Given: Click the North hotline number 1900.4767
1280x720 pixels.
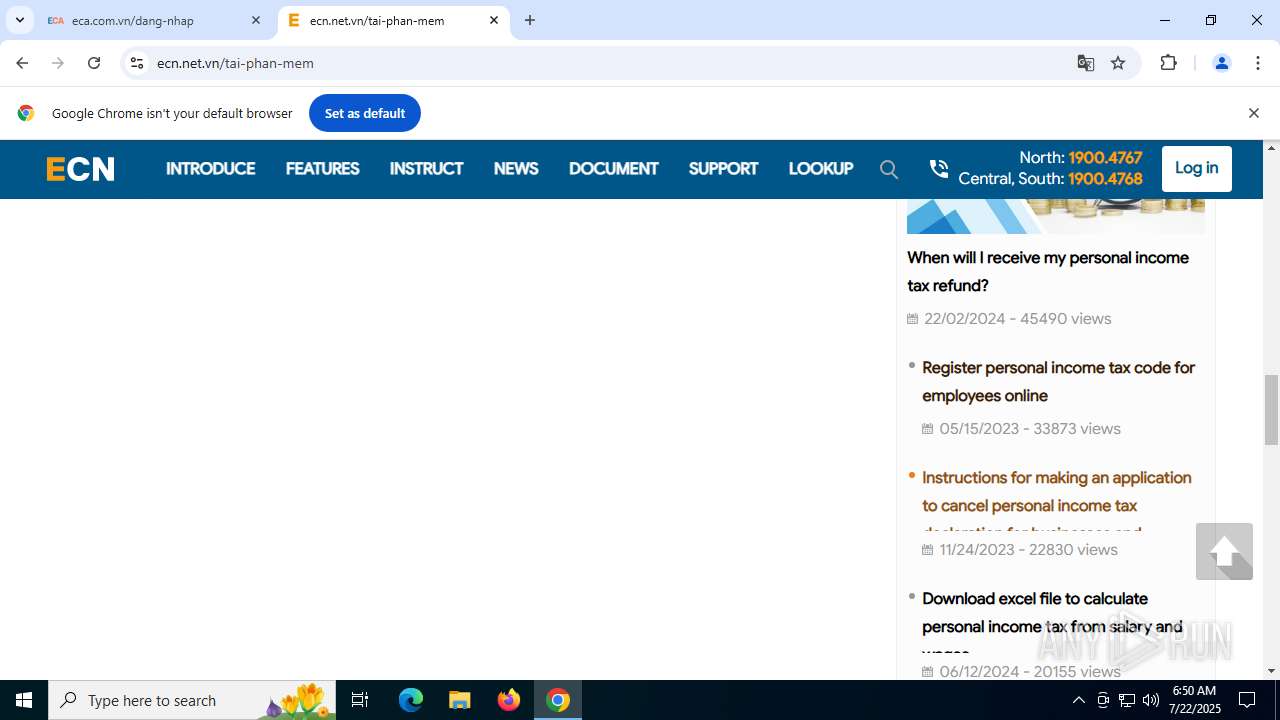Looking at the screenshot, I should [x=1105, y=158].
